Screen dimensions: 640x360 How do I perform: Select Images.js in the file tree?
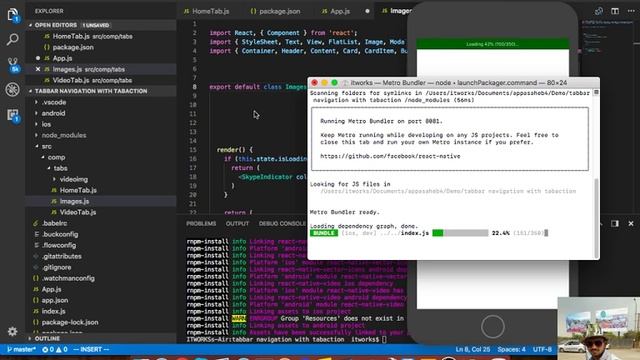[74, 202]
